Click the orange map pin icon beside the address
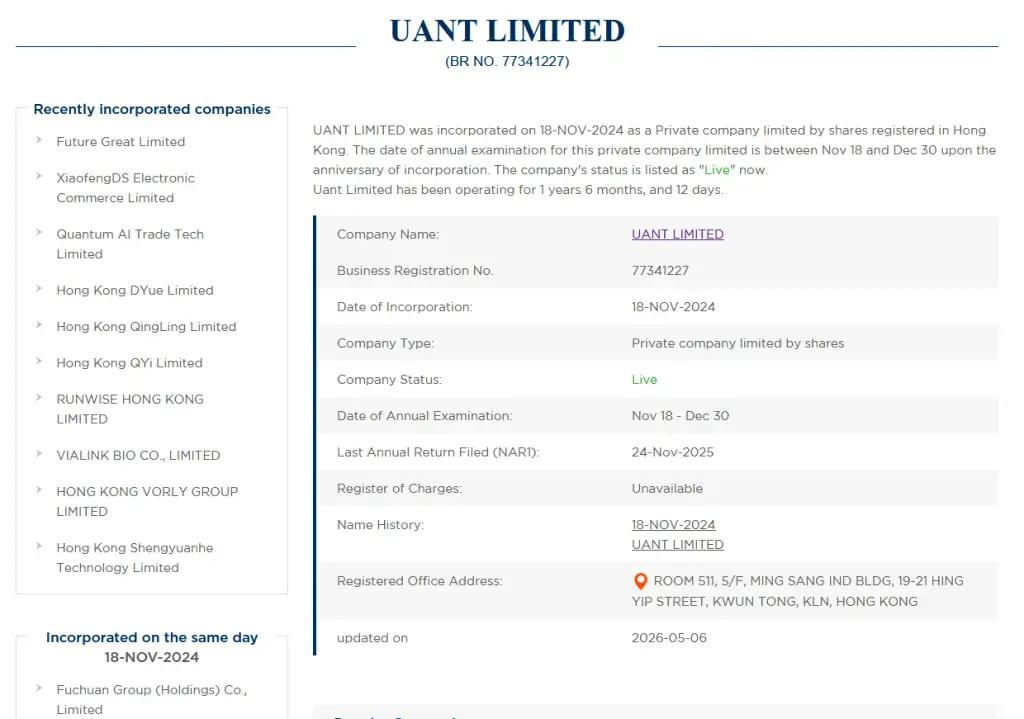The image size is (1024, 719). (640, 581)
